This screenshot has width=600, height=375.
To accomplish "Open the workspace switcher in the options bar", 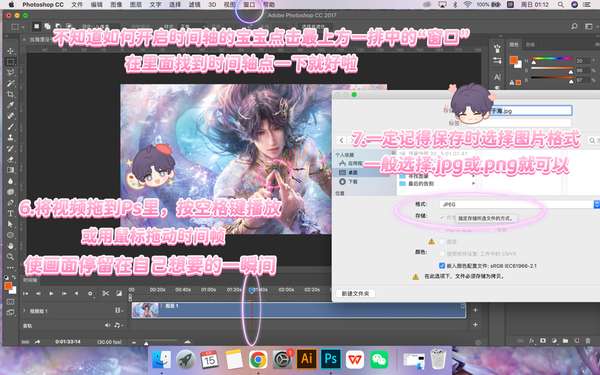I will (x=589, y=27).
